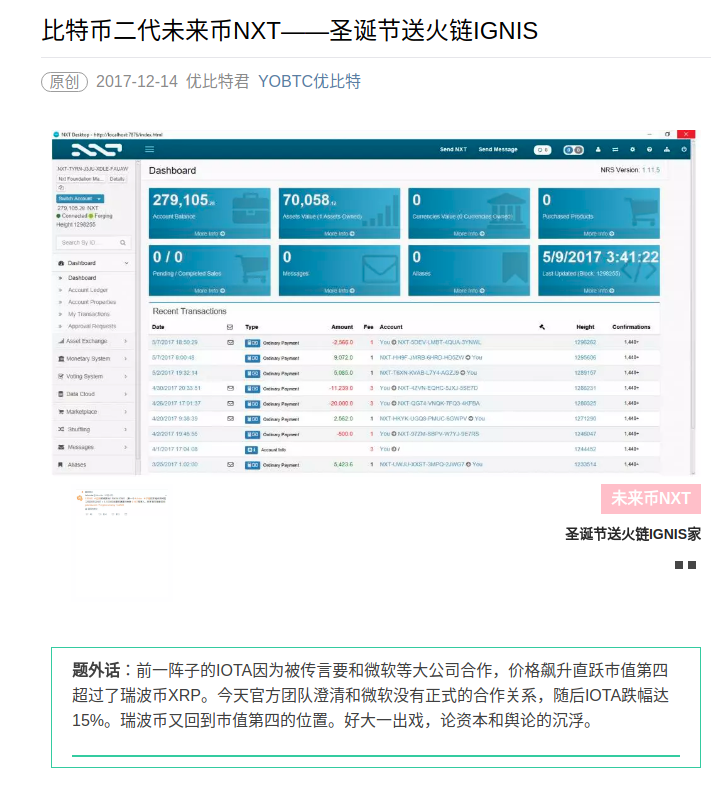Click More Info on Purchased Products tile

pos(599,234)
